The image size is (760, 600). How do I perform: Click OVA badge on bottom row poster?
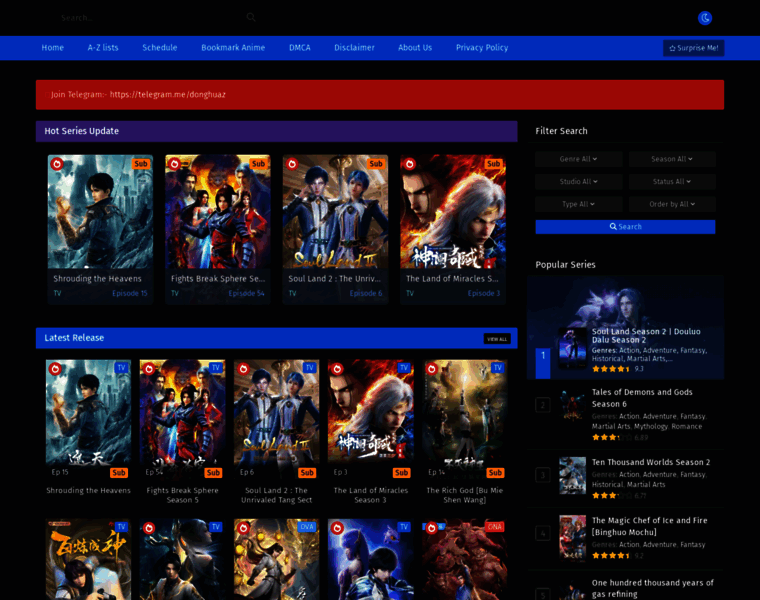[307, 527]
